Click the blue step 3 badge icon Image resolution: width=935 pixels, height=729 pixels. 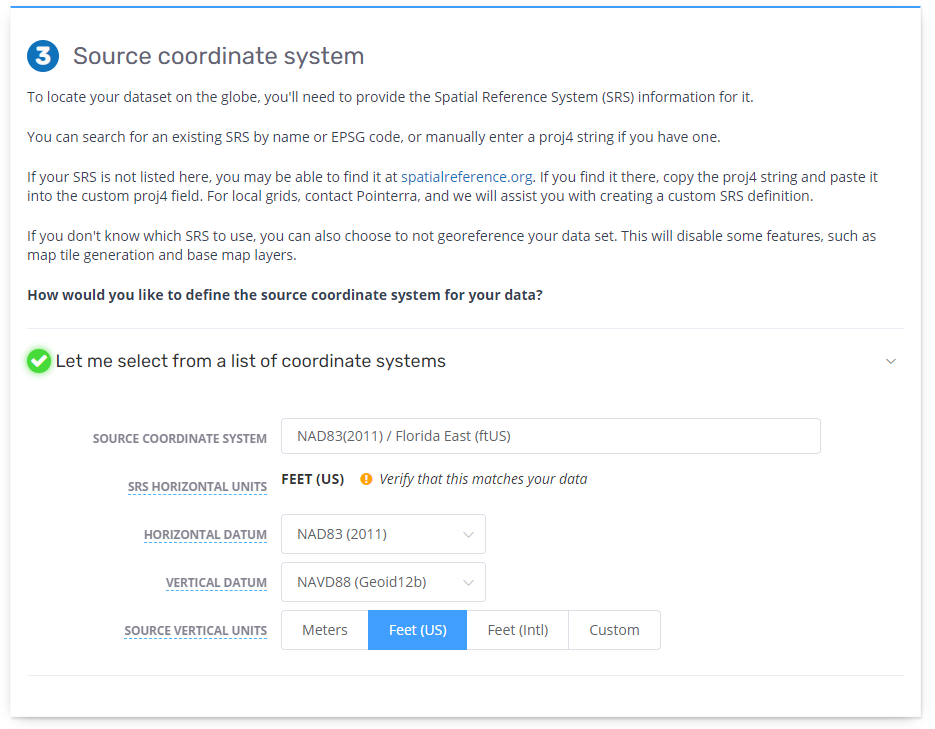point(43,56)
